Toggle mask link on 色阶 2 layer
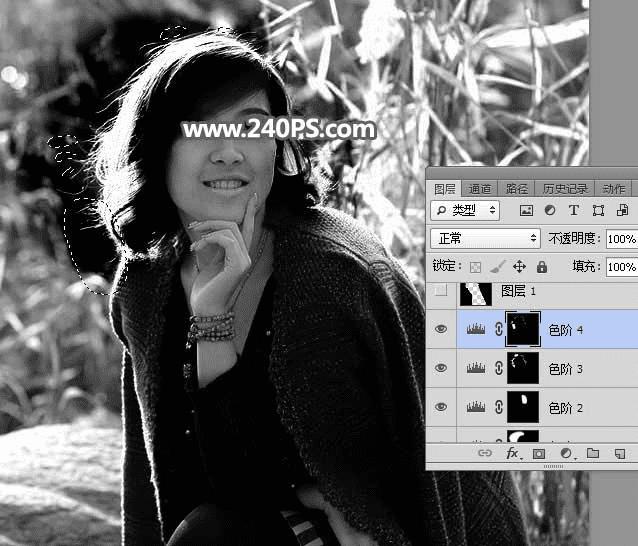 point(498,407)
